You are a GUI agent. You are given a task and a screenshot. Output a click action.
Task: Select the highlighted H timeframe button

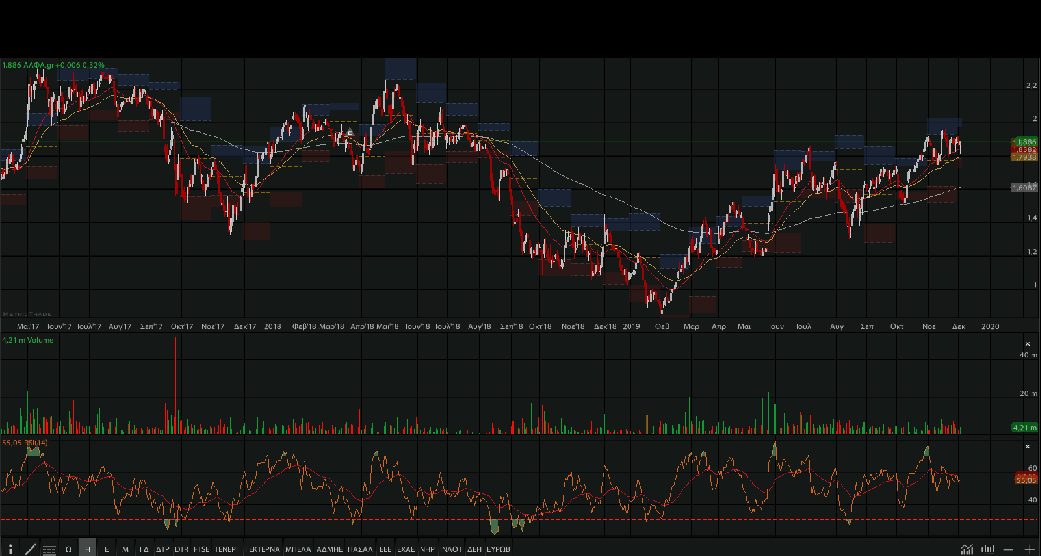[x=88, y=549]
